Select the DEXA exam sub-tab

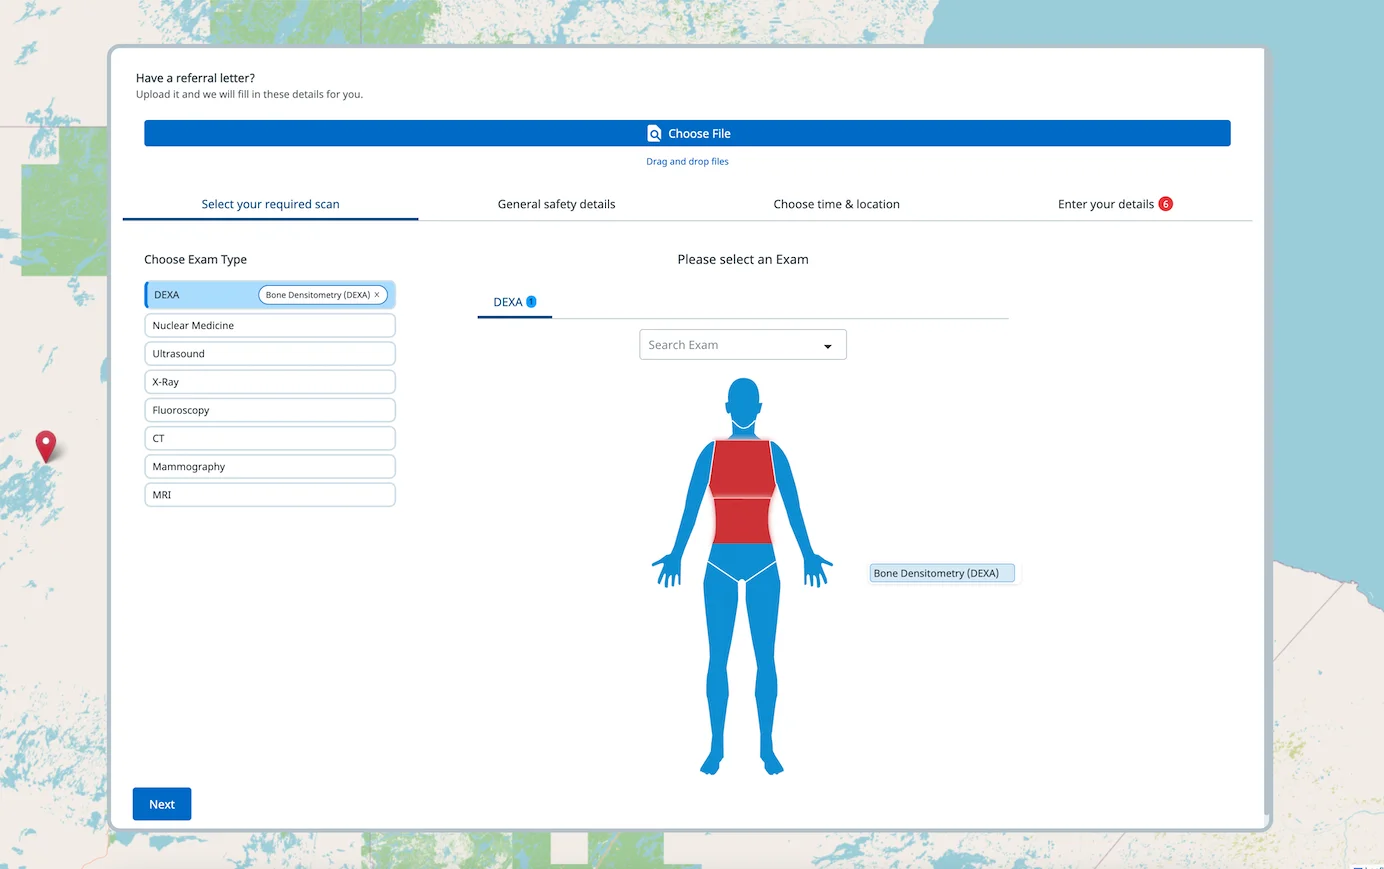click(x=514, y=302)
